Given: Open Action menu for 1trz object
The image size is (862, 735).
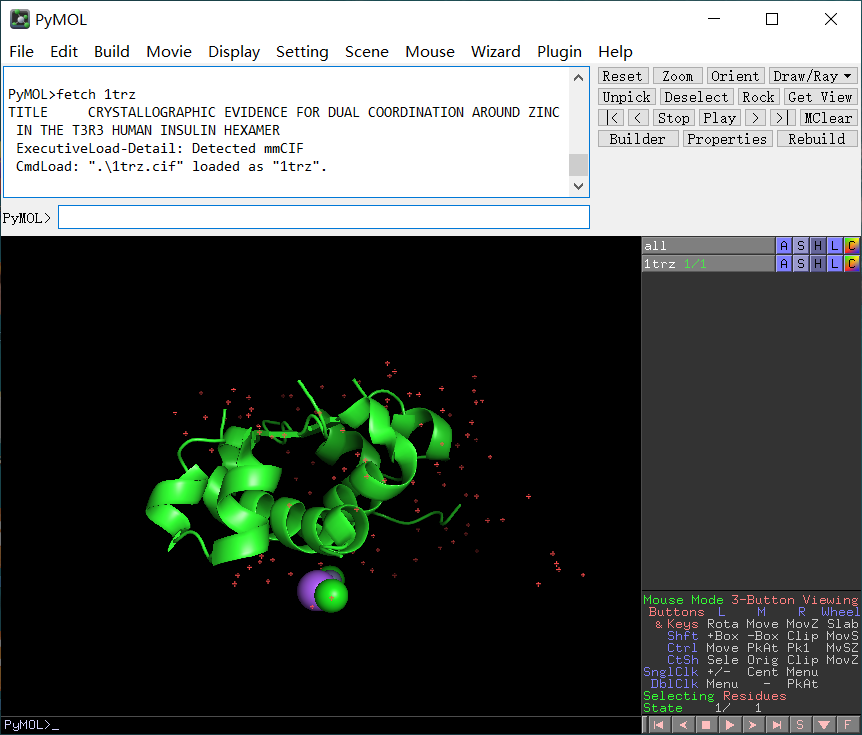Looking at the screenshot, I should 784,264.
